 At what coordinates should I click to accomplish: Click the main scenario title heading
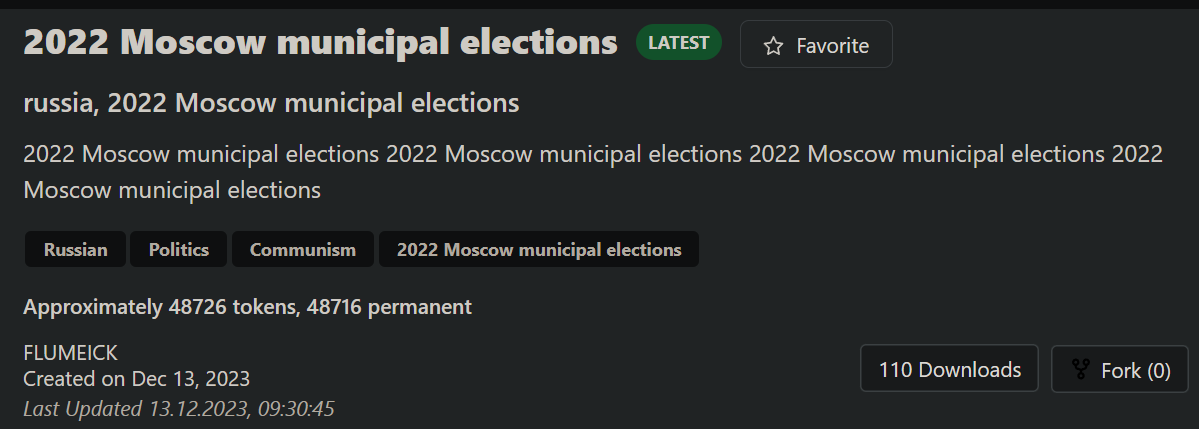point(320,41)
